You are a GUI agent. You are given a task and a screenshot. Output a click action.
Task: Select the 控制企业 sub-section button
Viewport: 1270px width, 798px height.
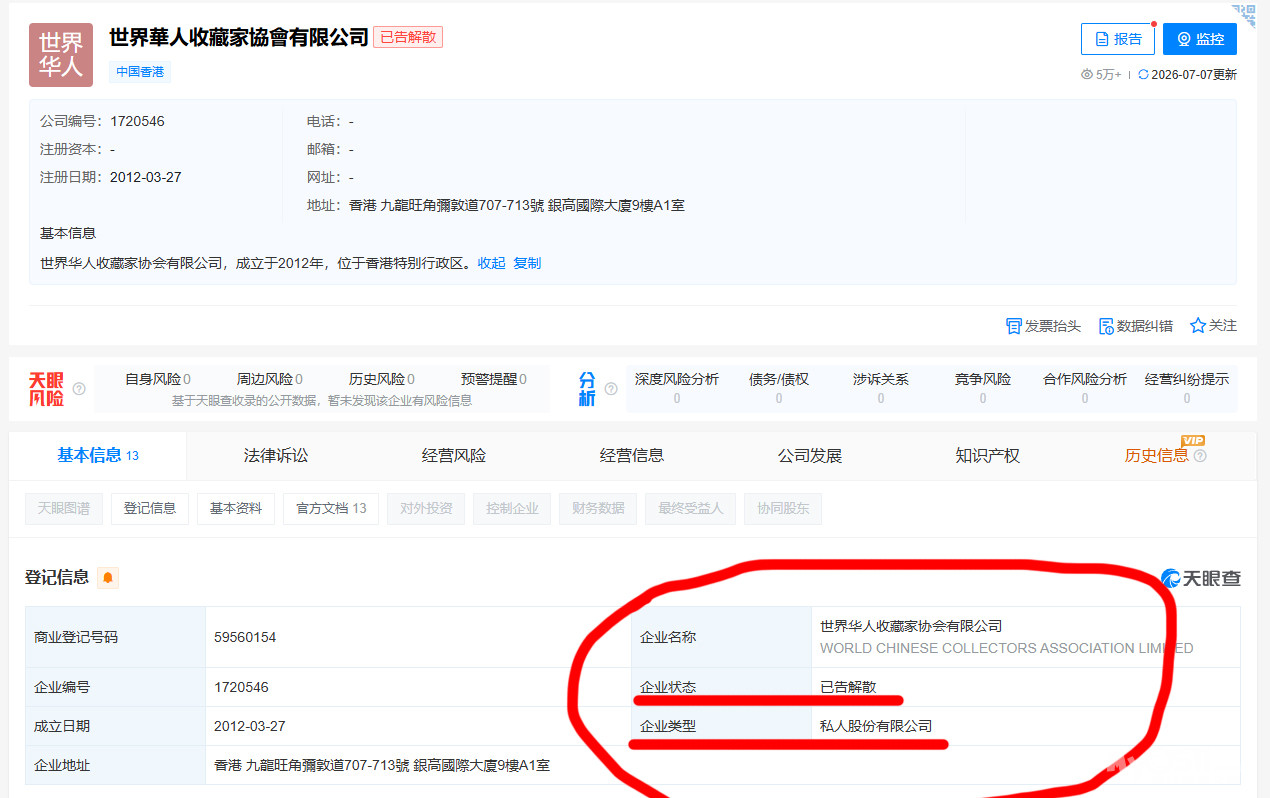click(512, 508)
